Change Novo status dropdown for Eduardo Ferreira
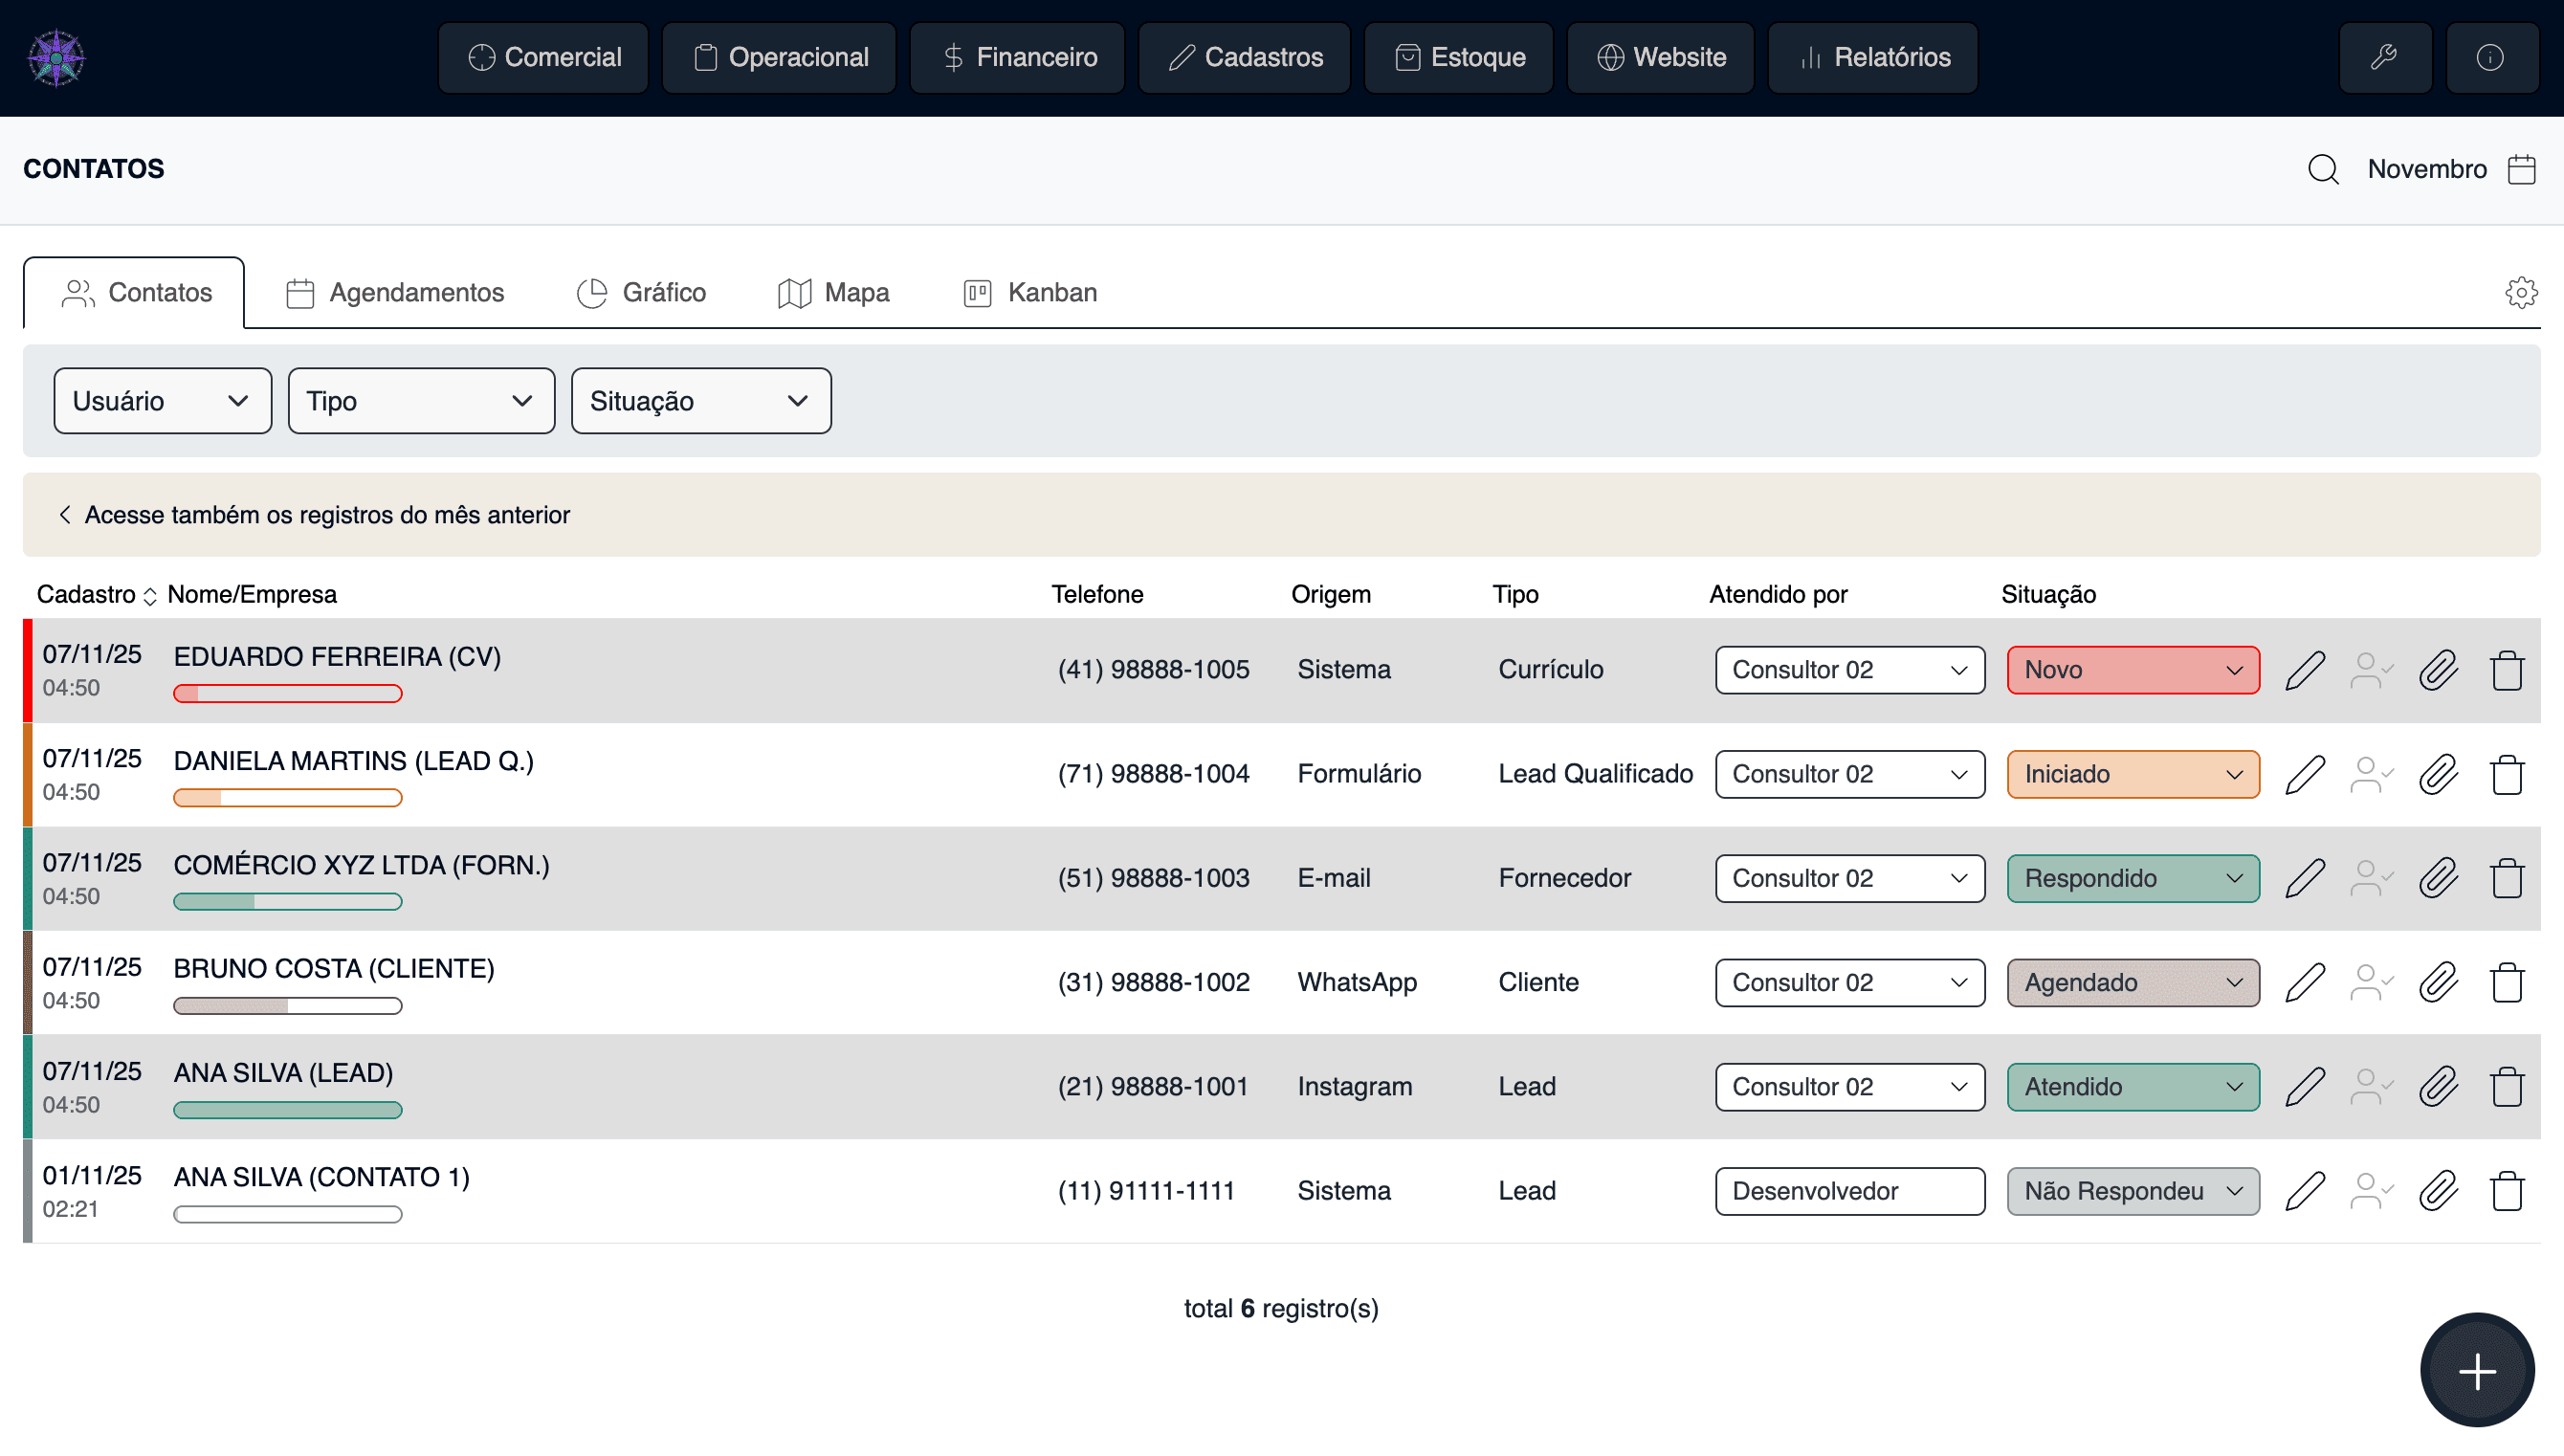Image resolution: width=2564 pixels, height=1456 pixels. 2132,669
